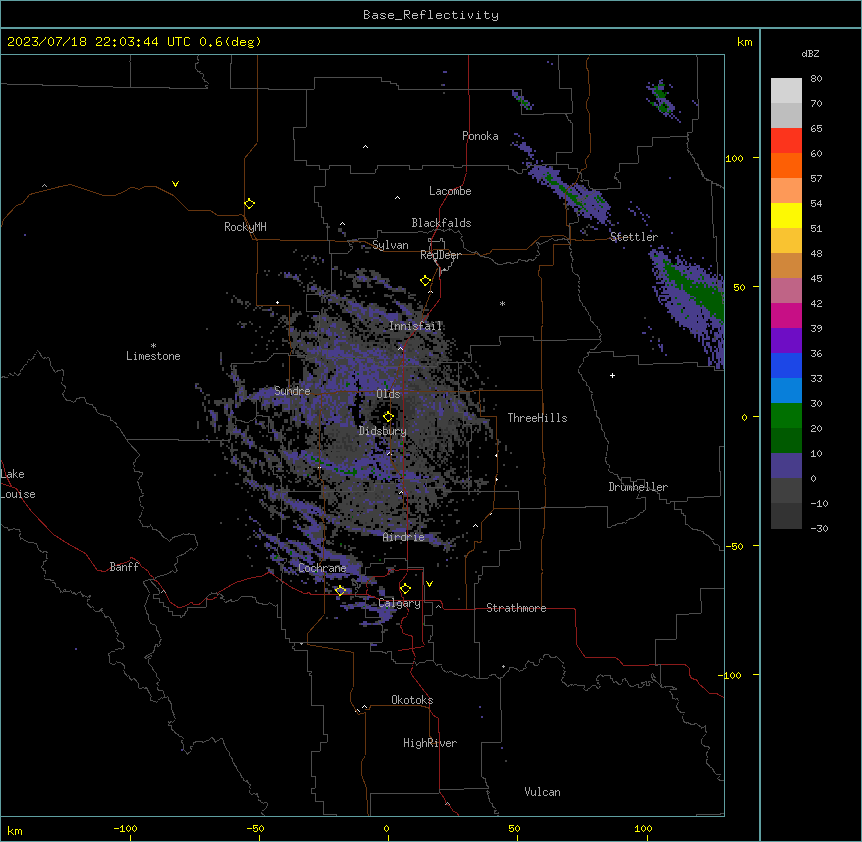
Task: Click the Olds city label
Action: (x=388, y=394)
